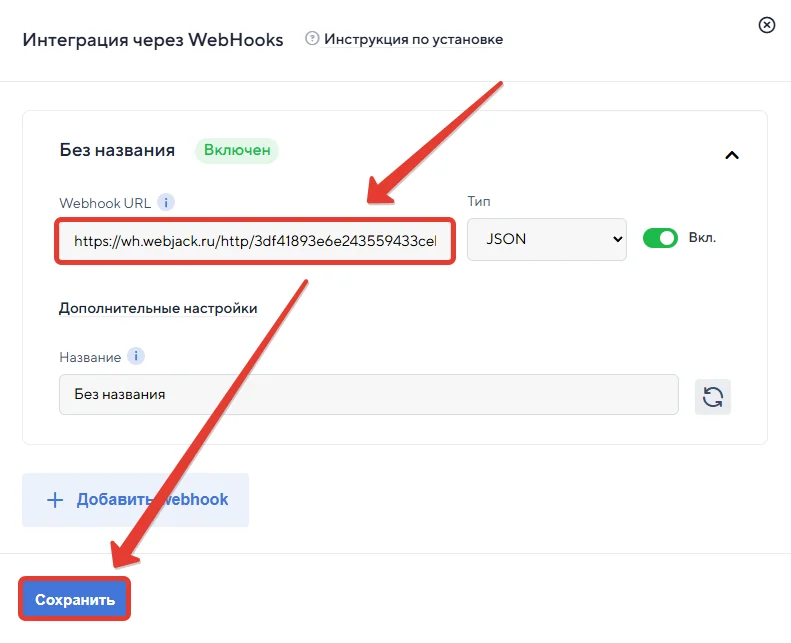Click the Интеграция через WebHooks title

coord(153,40)
